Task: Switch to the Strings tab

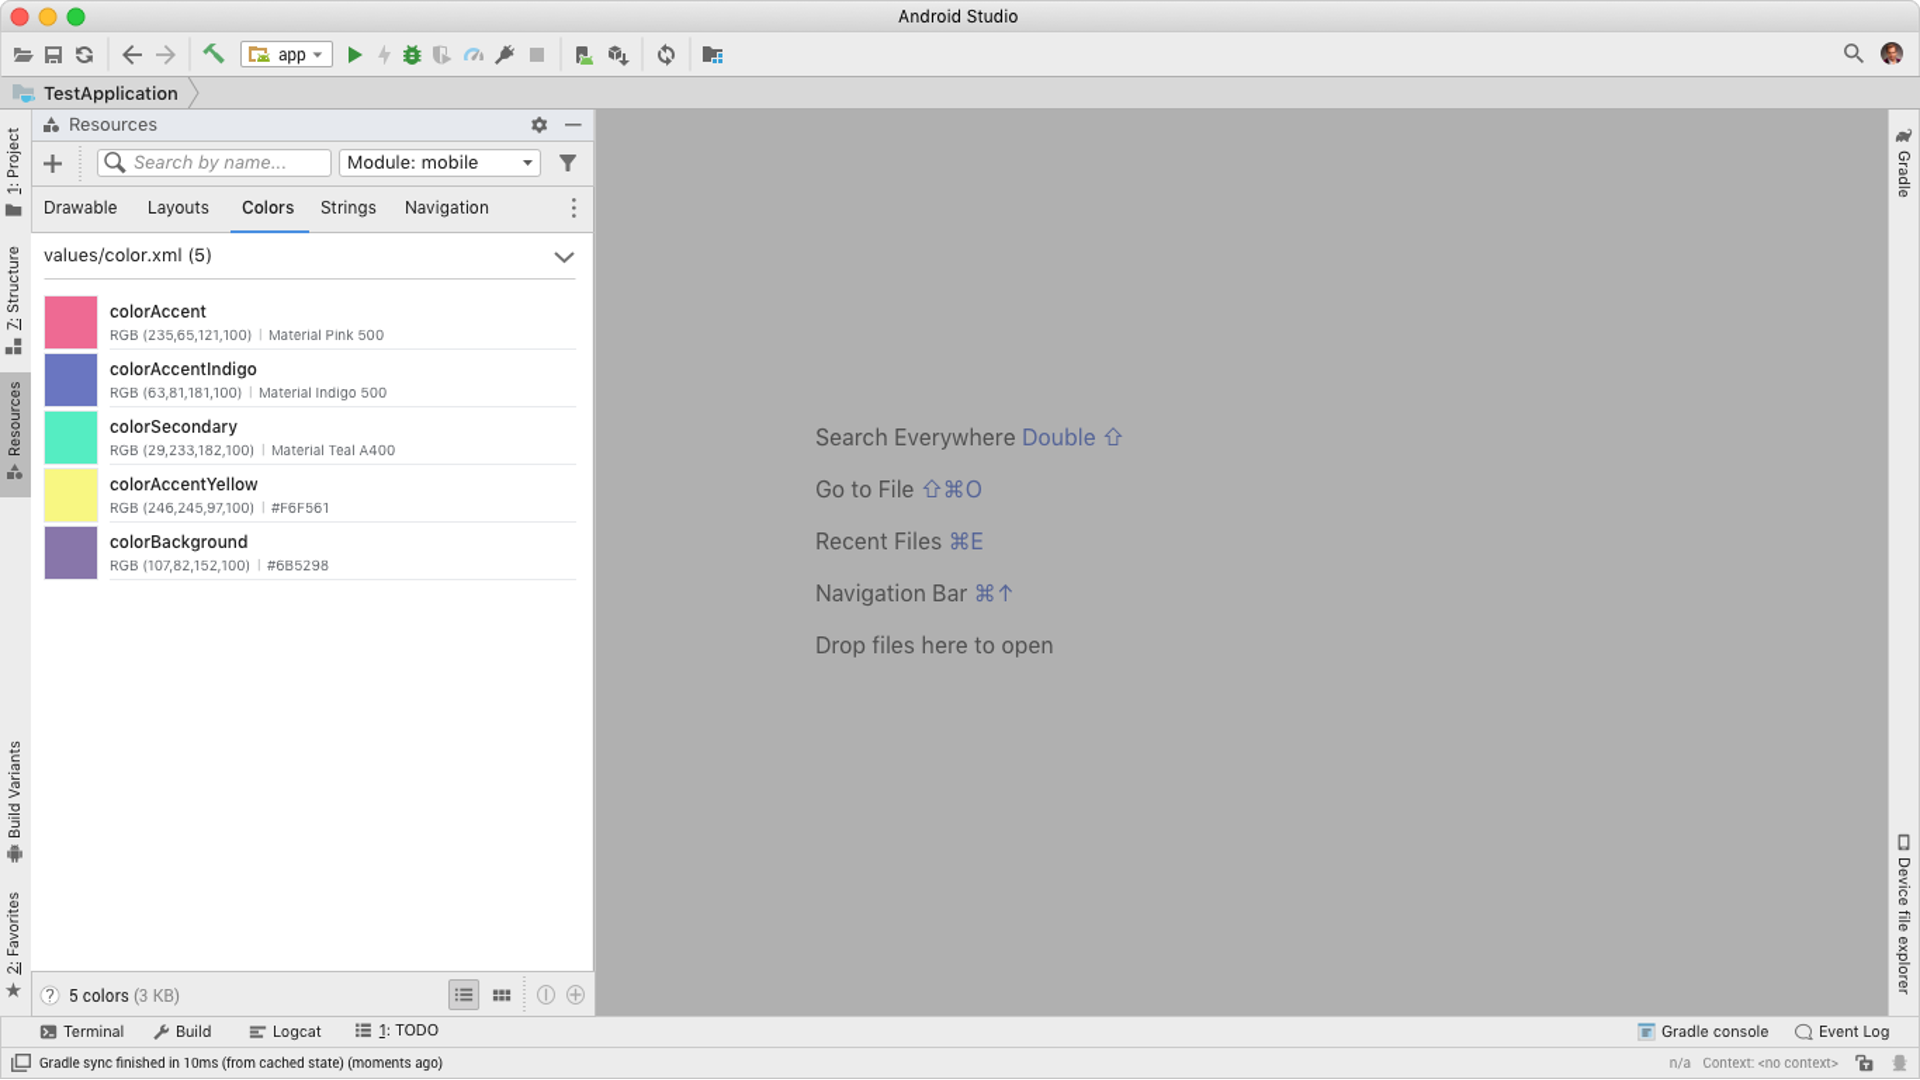Action: coord(348,208)
